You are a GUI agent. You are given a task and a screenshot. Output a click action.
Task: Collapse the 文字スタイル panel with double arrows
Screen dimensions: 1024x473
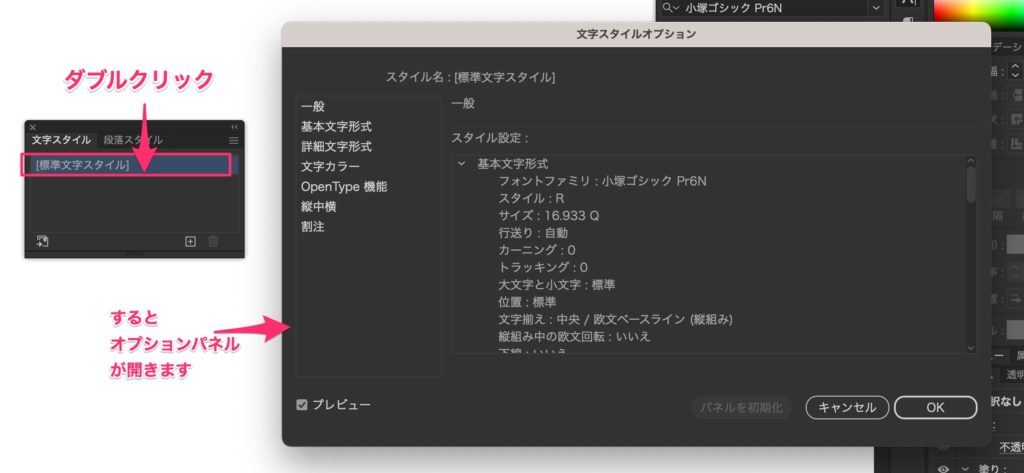point(235,127)
